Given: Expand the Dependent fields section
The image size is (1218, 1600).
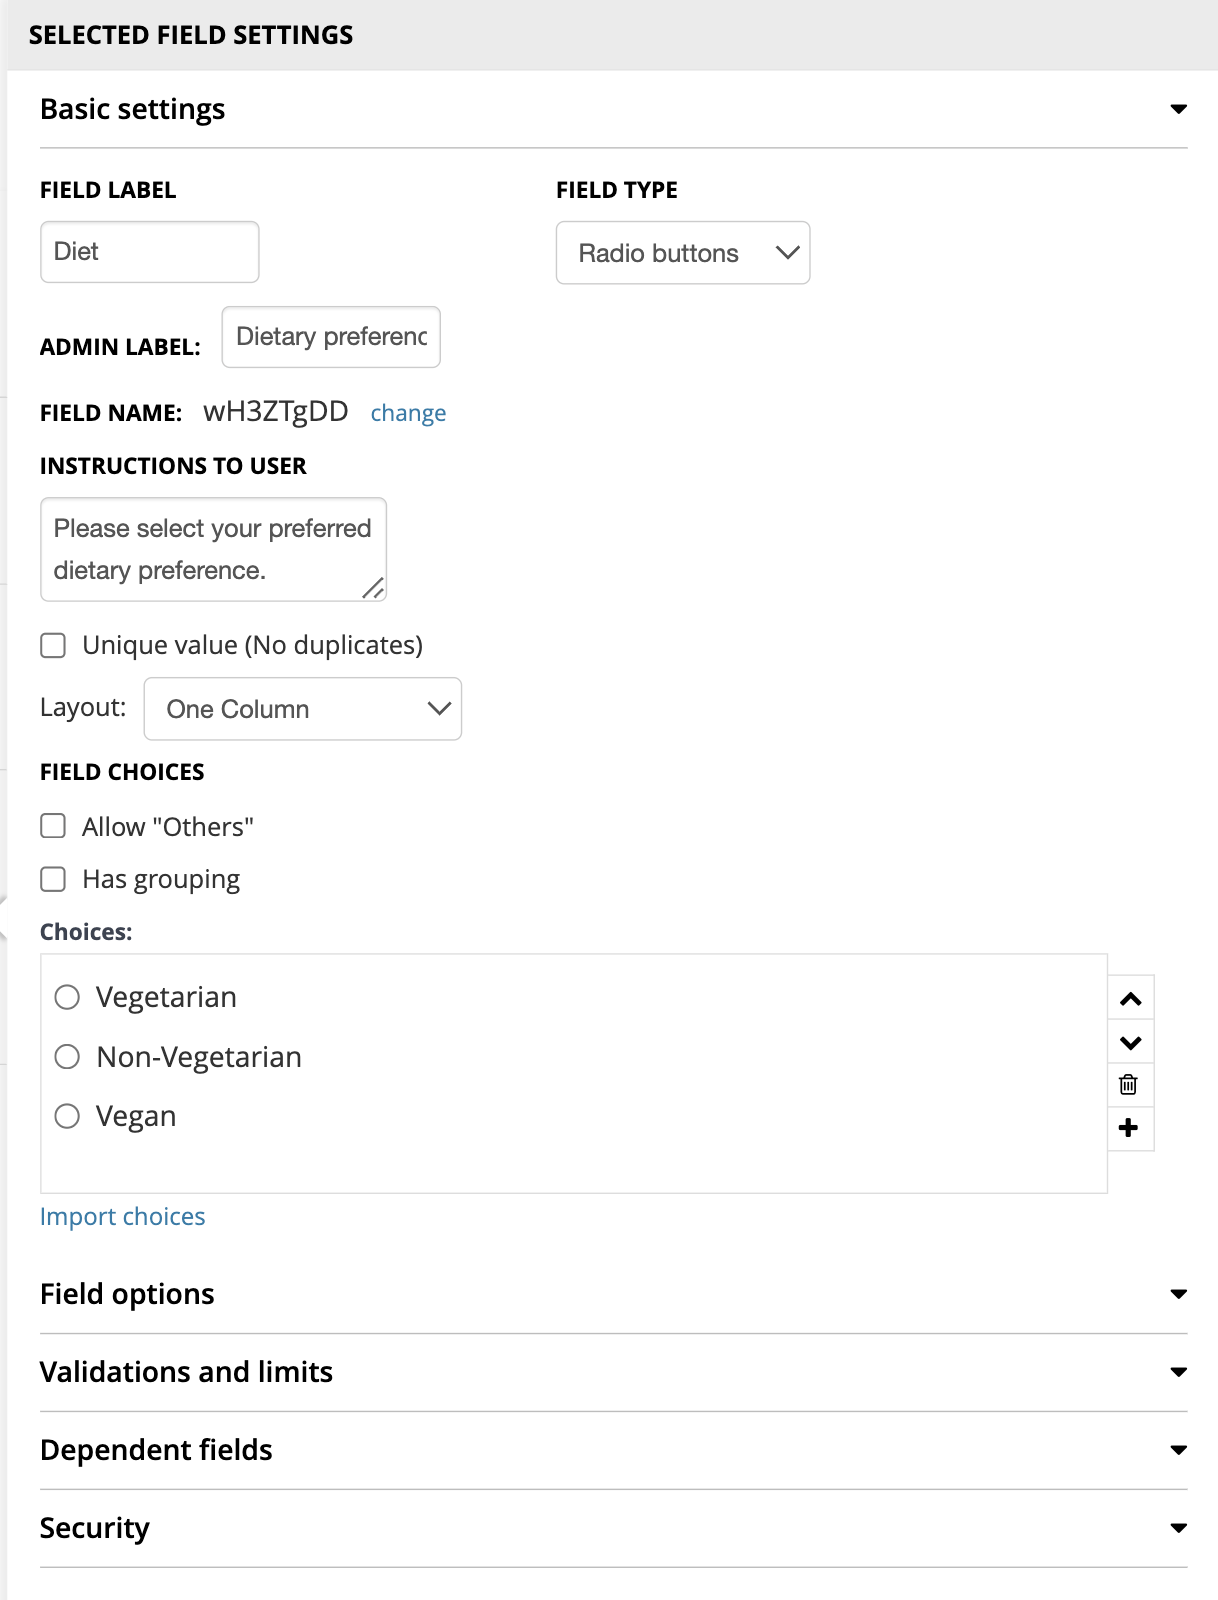Looking at the screenshot, I should (x=1179, y=1450).
